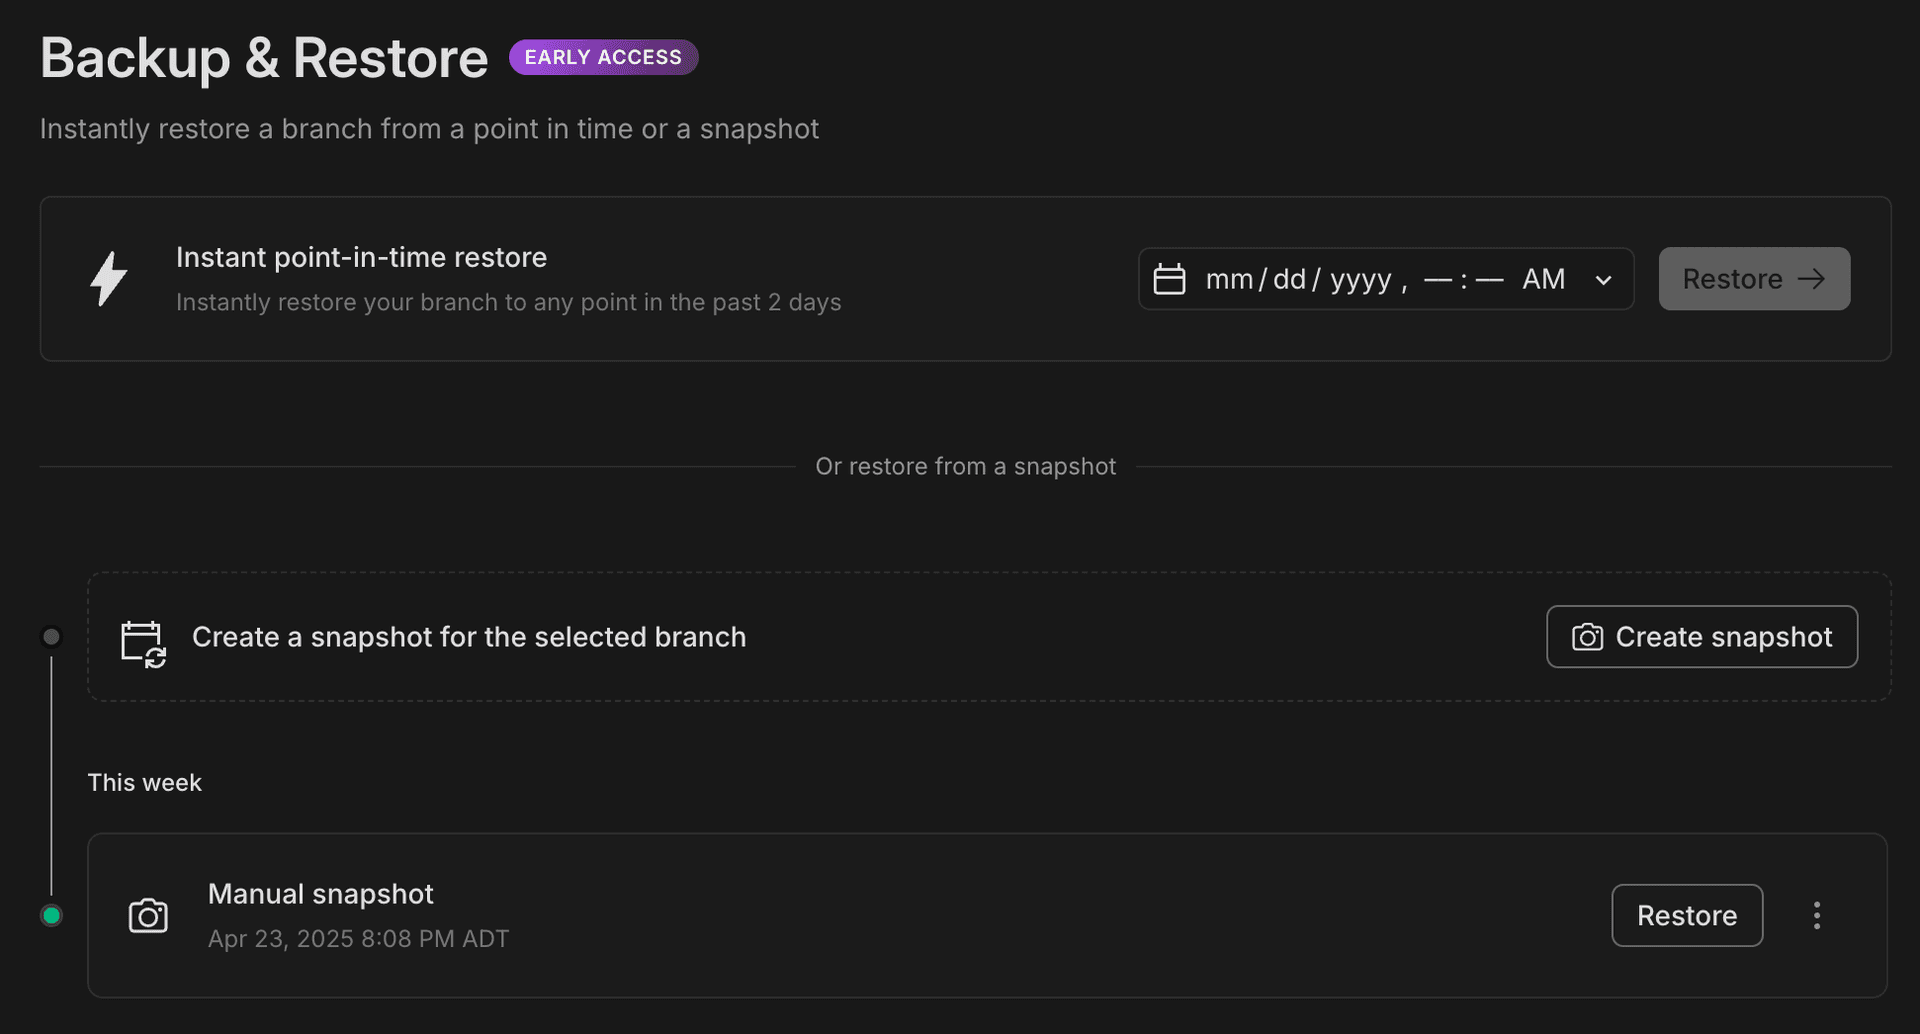This screenshot has height=1034, width=1920.
Task: Open the AM/PM dropdown chevron
Action: pos(1602,279)
